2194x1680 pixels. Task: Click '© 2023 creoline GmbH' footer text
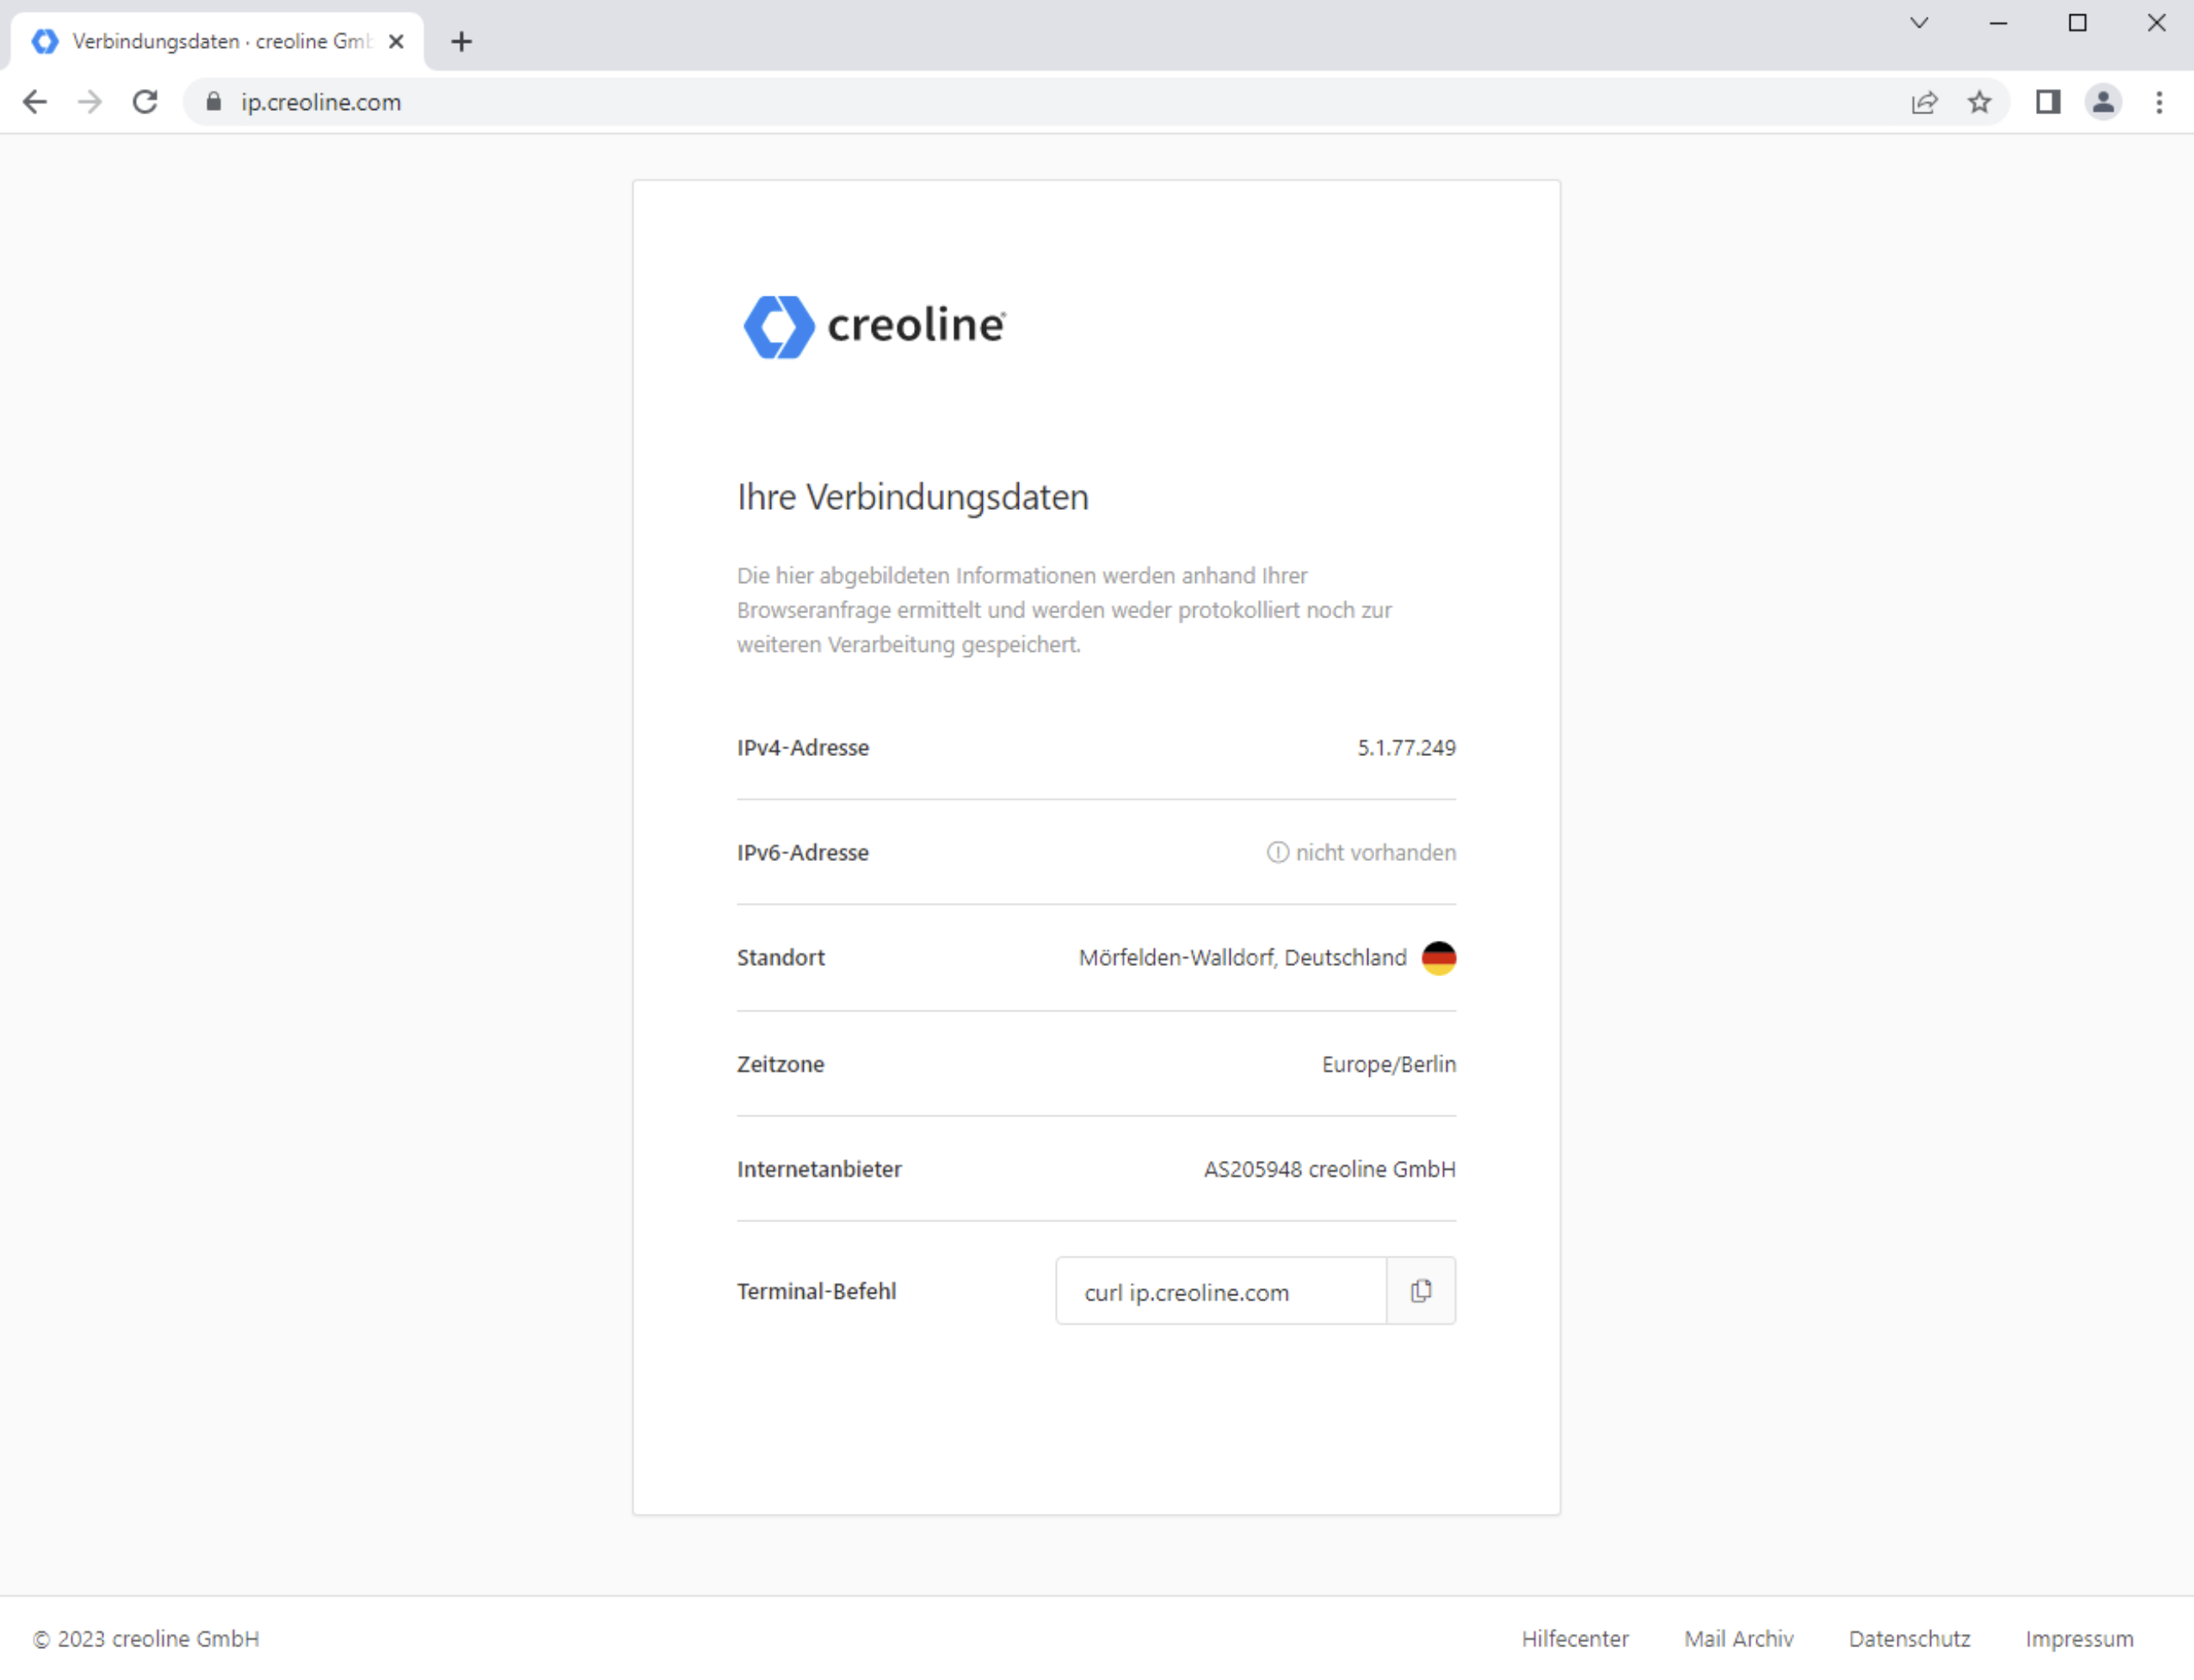point(146,1639)
